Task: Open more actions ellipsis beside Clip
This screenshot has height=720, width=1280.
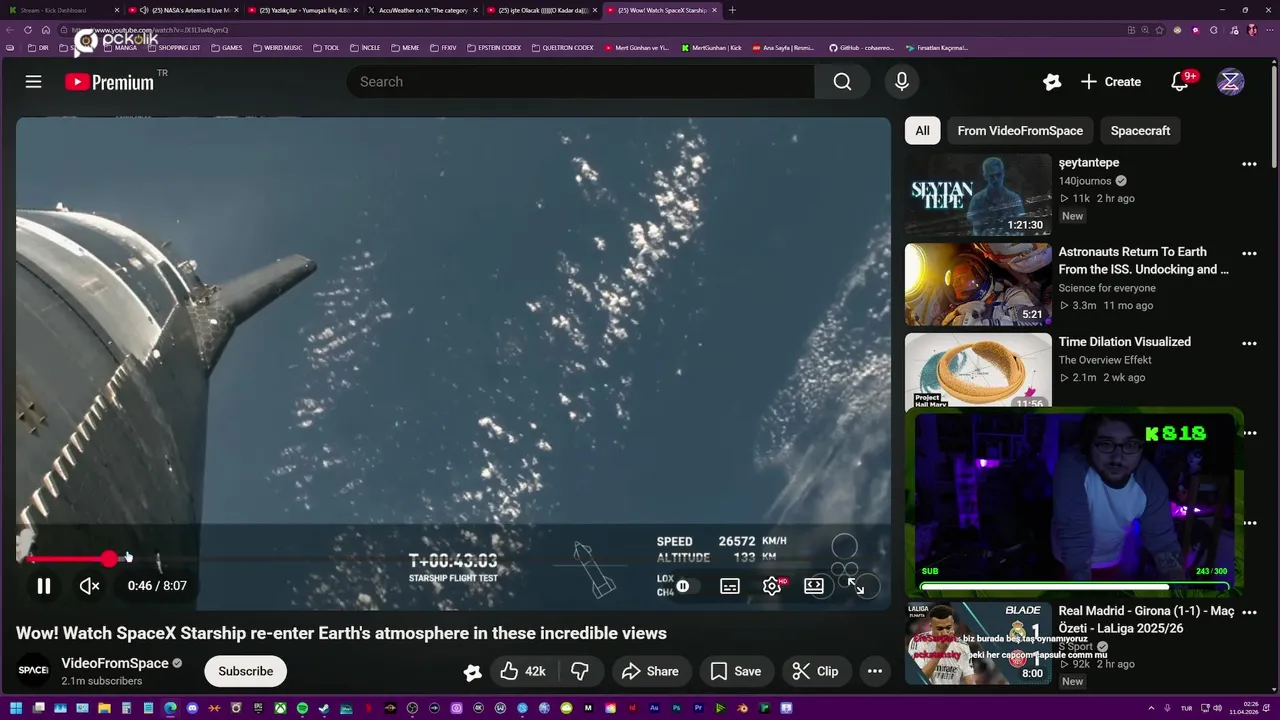Action: pos(875,671)
